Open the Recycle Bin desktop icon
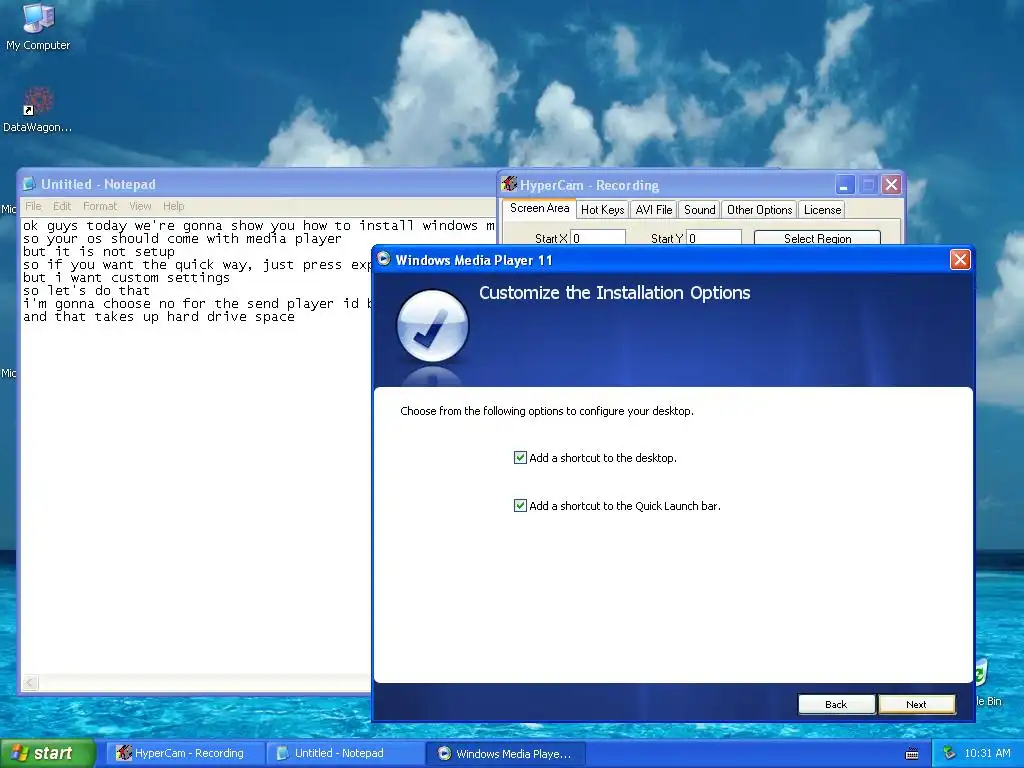The height and width of the screenshot is (768, 1024). (987, 682)
